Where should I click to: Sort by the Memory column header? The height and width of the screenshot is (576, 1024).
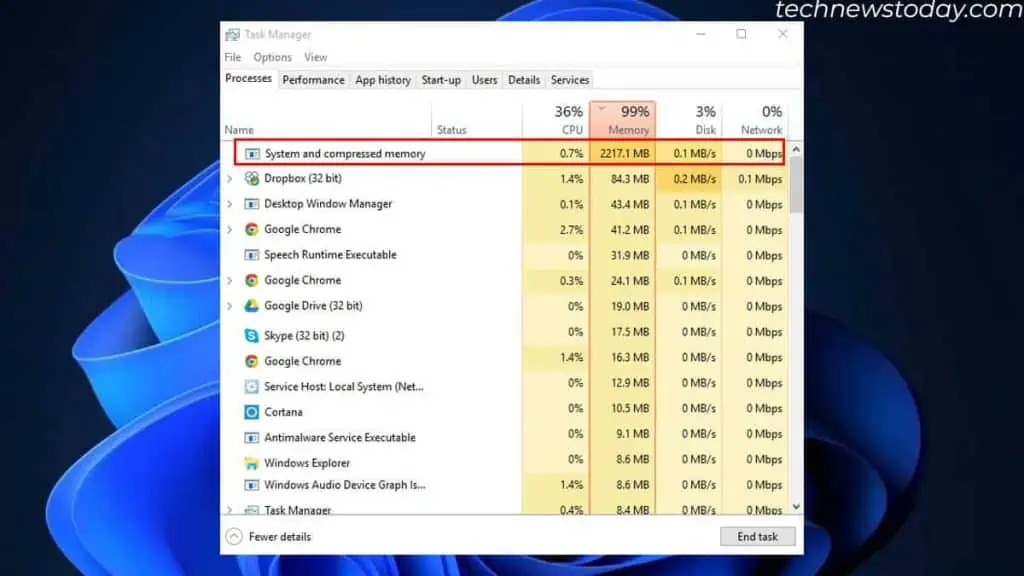pos(623,120)
